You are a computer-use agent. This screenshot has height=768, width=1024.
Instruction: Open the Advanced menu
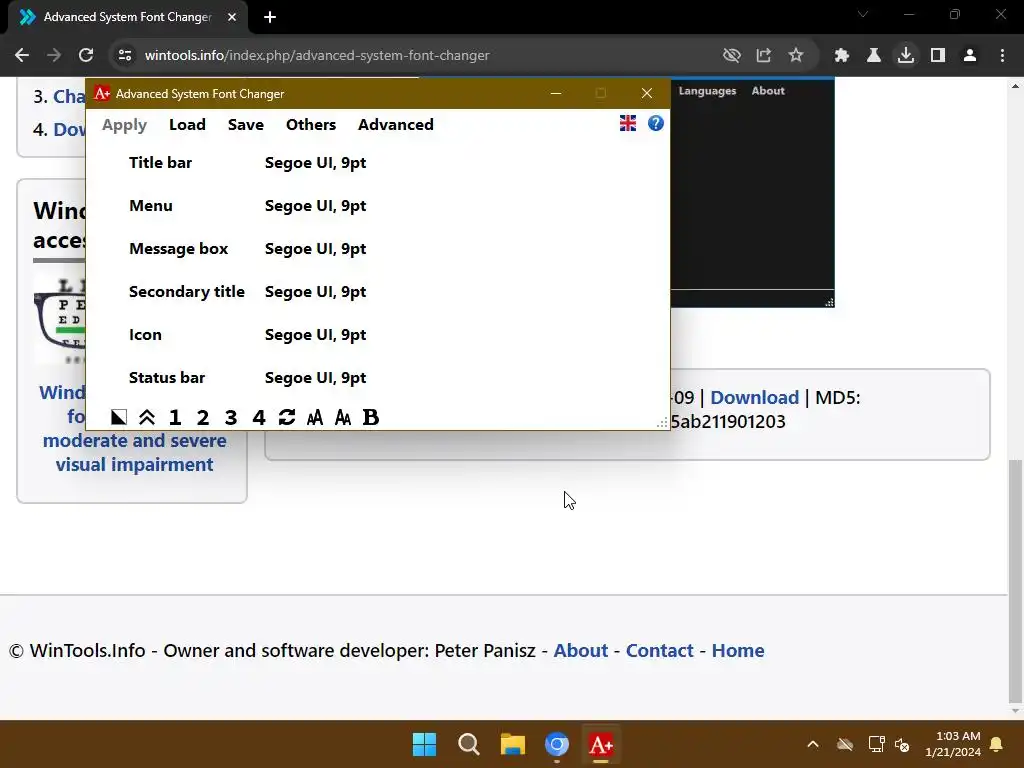coord(396,125)
